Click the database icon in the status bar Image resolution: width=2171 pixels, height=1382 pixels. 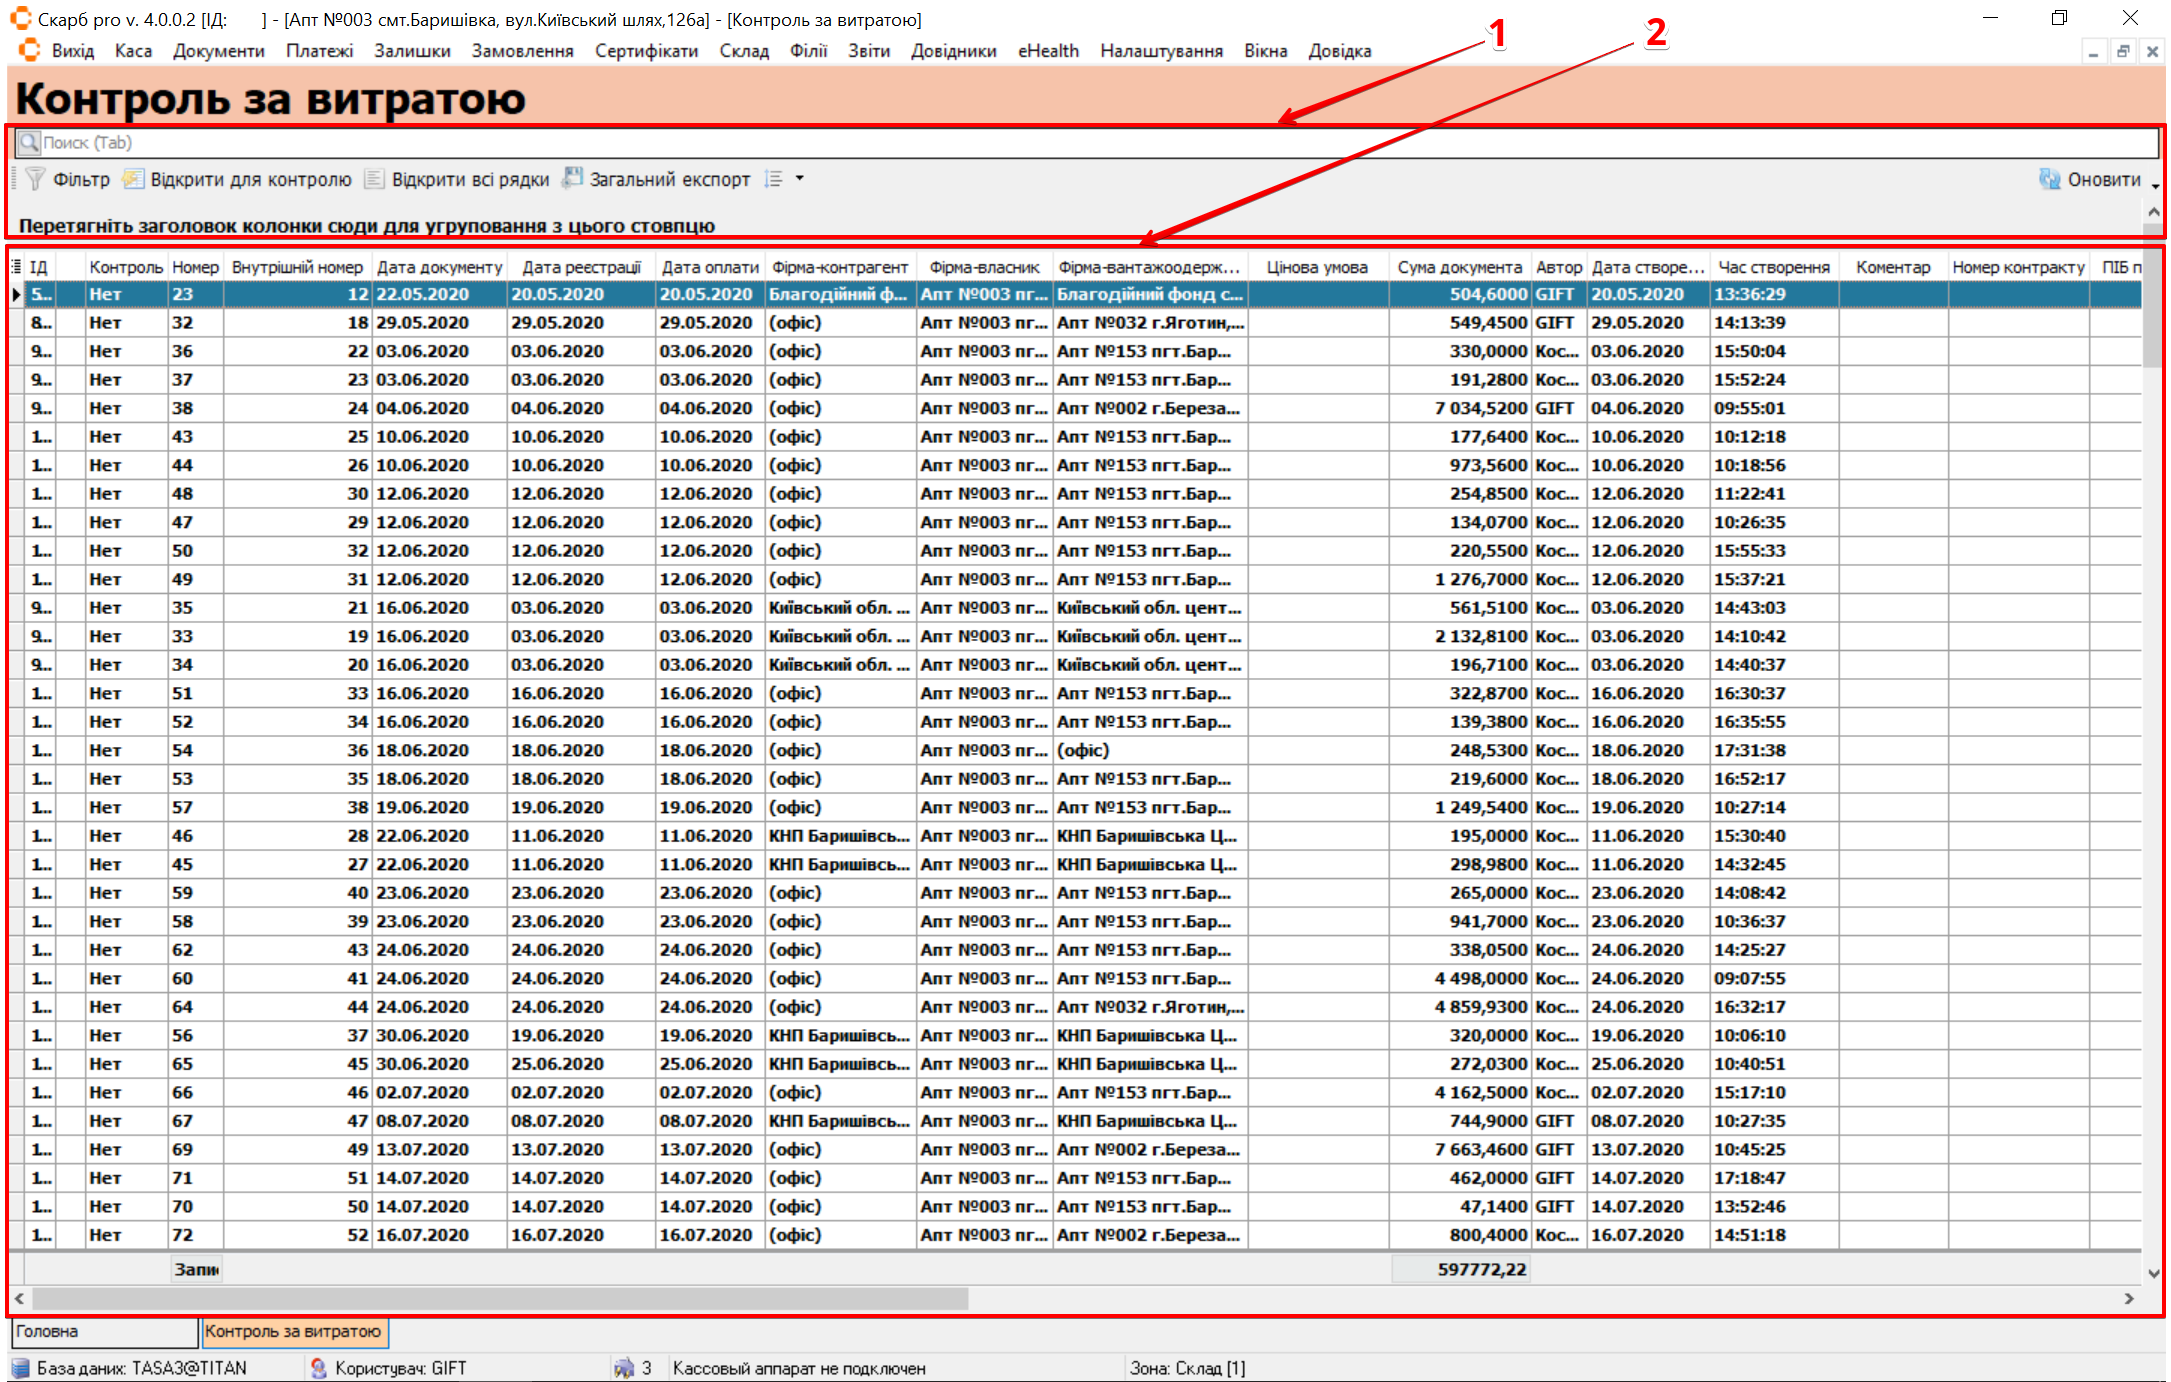(x=21, y=1368)
